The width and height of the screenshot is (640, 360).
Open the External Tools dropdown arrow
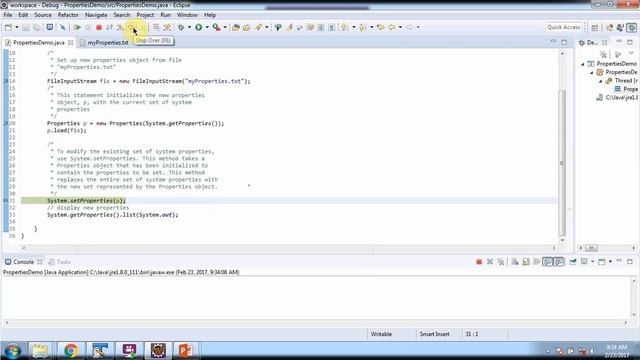(x=225, y=27)
